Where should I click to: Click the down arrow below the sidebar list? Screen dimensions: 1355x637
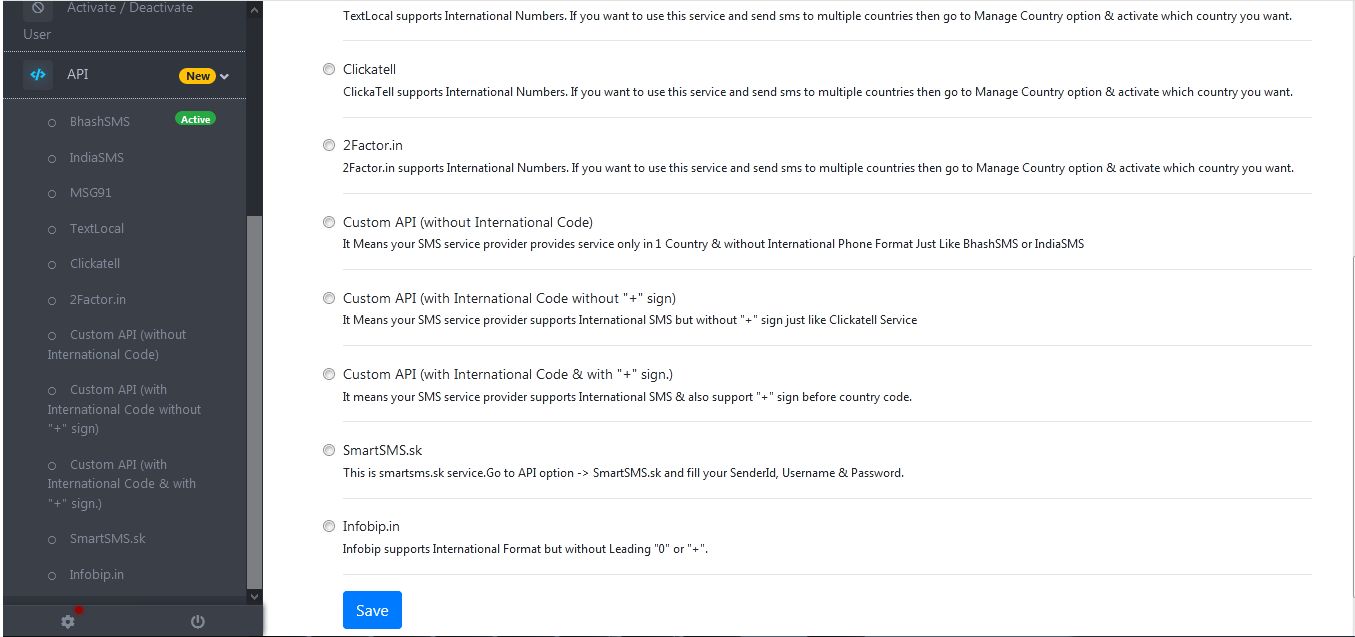pos(254,596)
